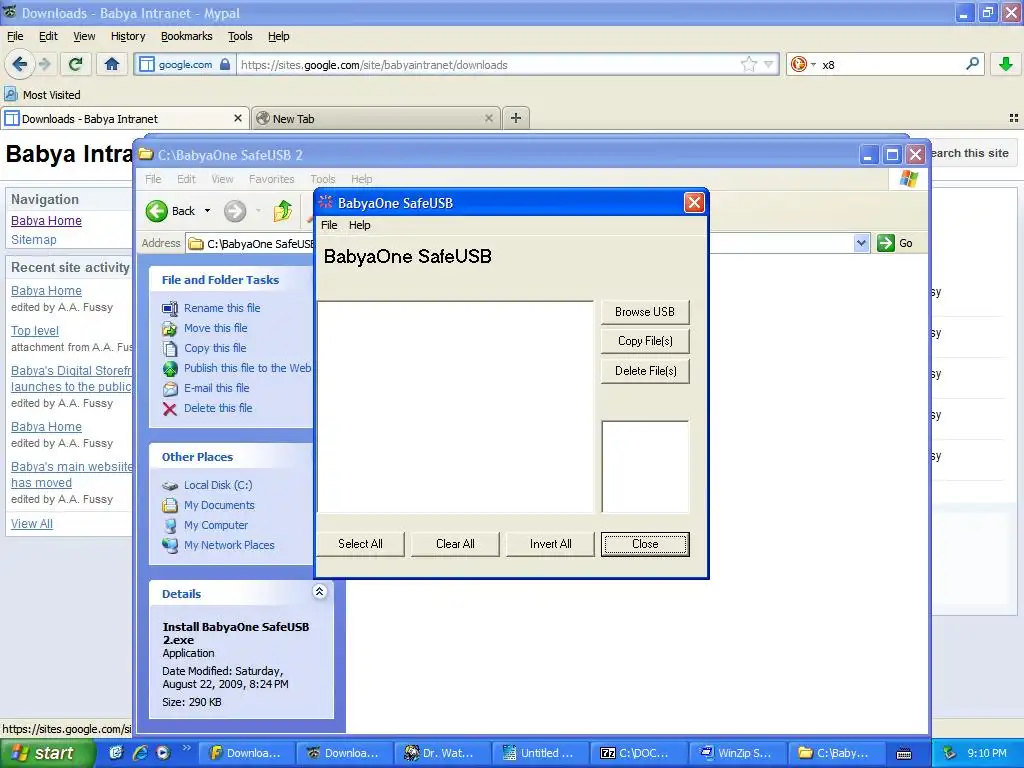Open the Explorer Back history dropdown arrow
This screenshot has width=1024, height=768.
point(207,211)
